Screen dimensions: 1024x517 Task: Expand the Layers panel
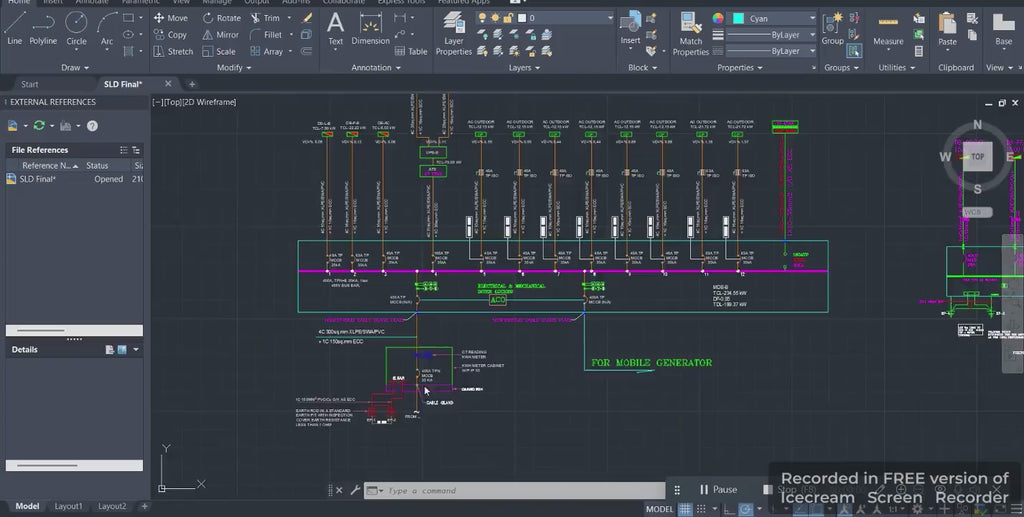point(524,67)
